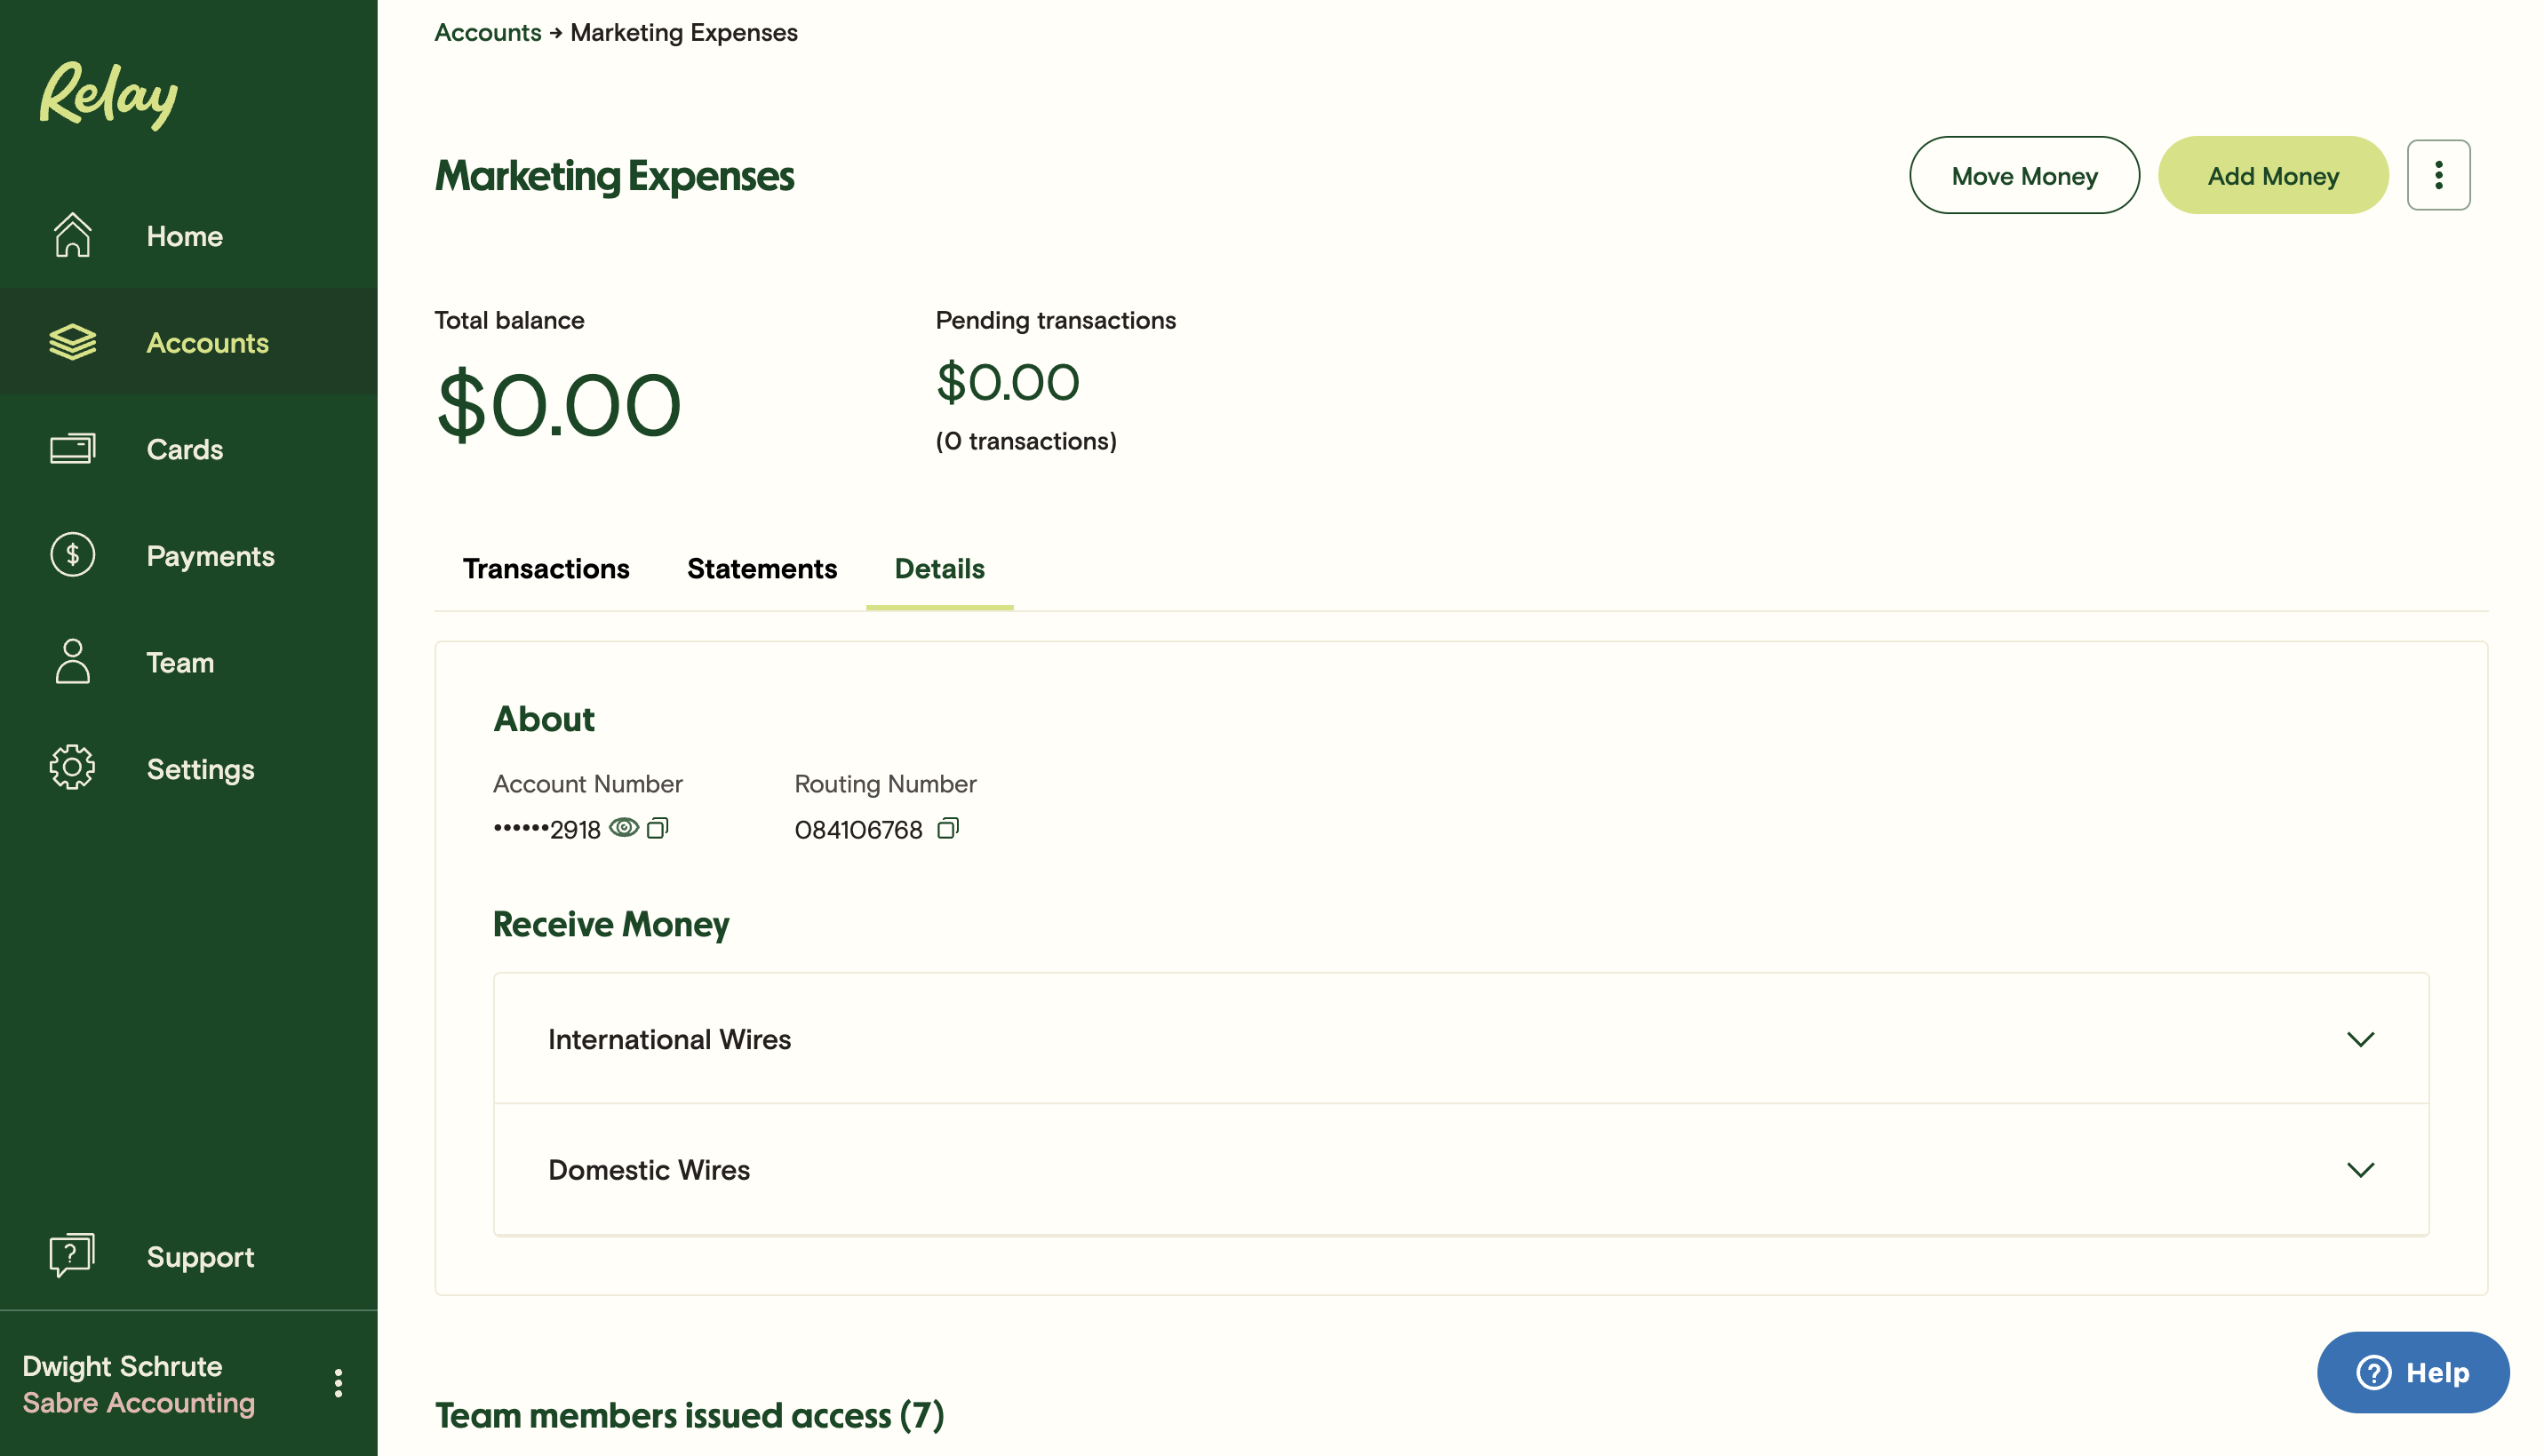Open Payments via dollar icon

[72, 555]
